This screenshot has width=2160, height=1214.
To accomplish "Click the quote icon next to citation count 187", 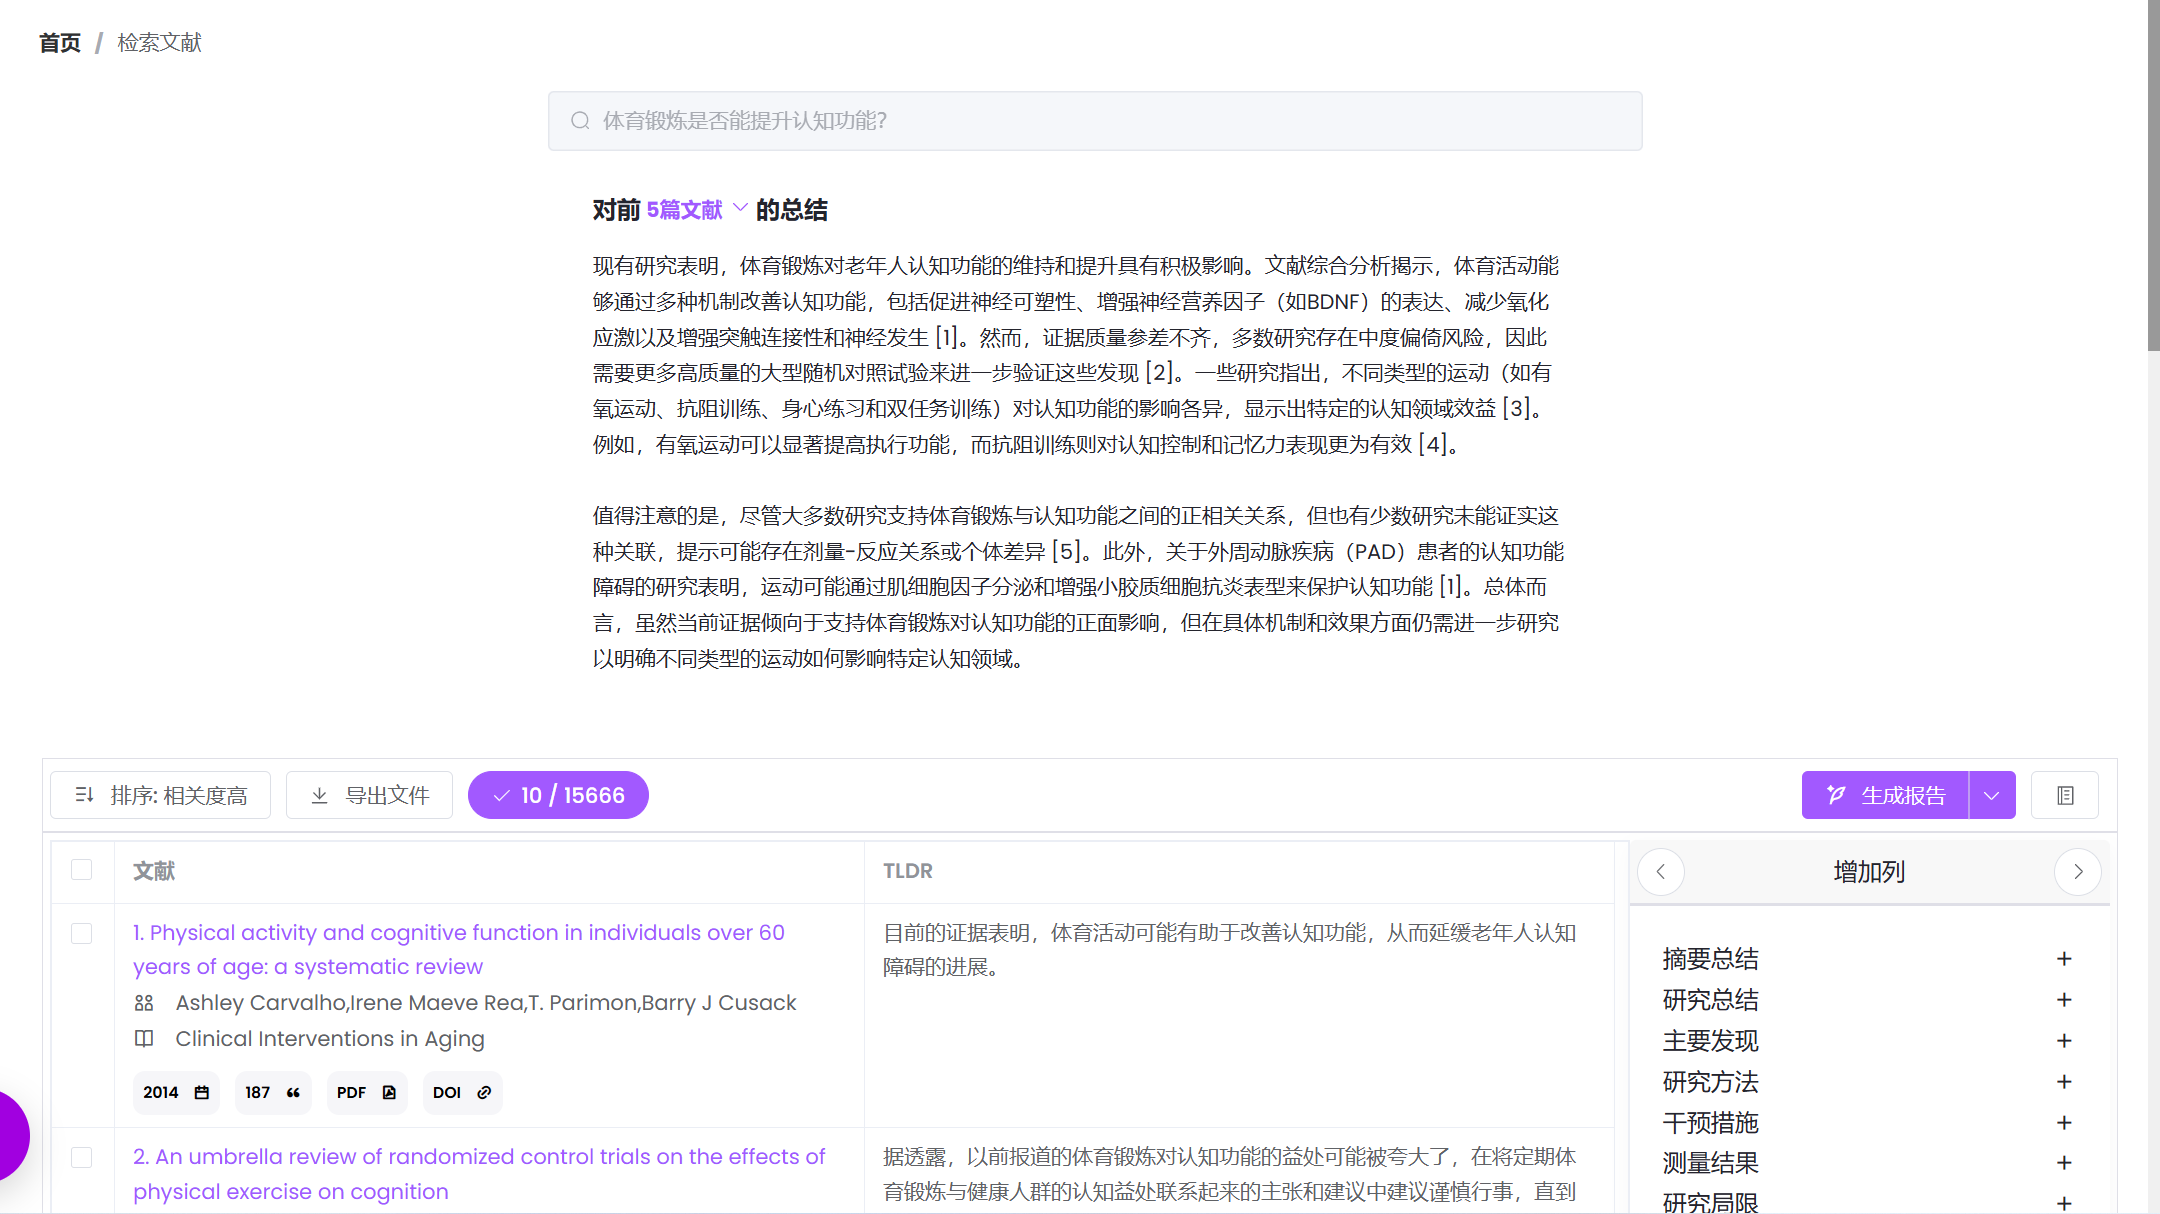I will click(291, 1092).
